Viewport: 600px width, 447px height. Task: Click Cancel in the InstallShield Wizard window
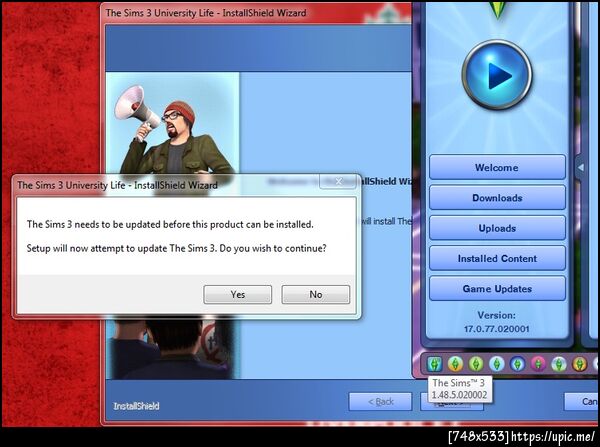582,401
